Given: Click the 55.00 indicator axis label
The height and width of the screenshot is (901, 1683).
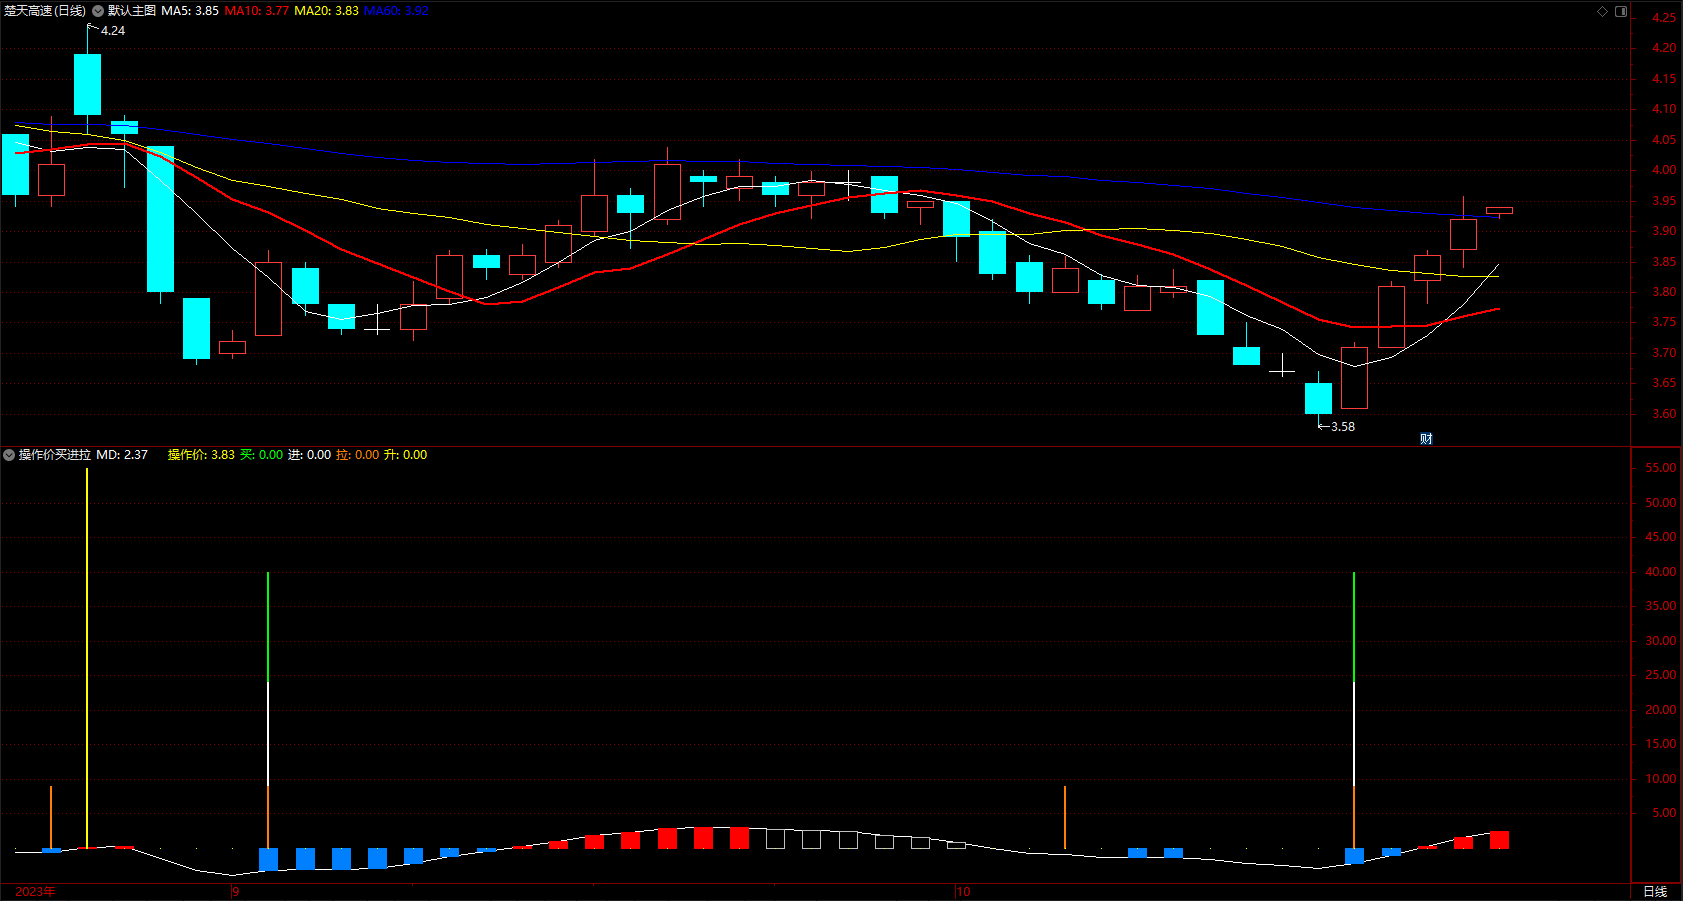Looking at the screenshot, I should coord(1660,468).
